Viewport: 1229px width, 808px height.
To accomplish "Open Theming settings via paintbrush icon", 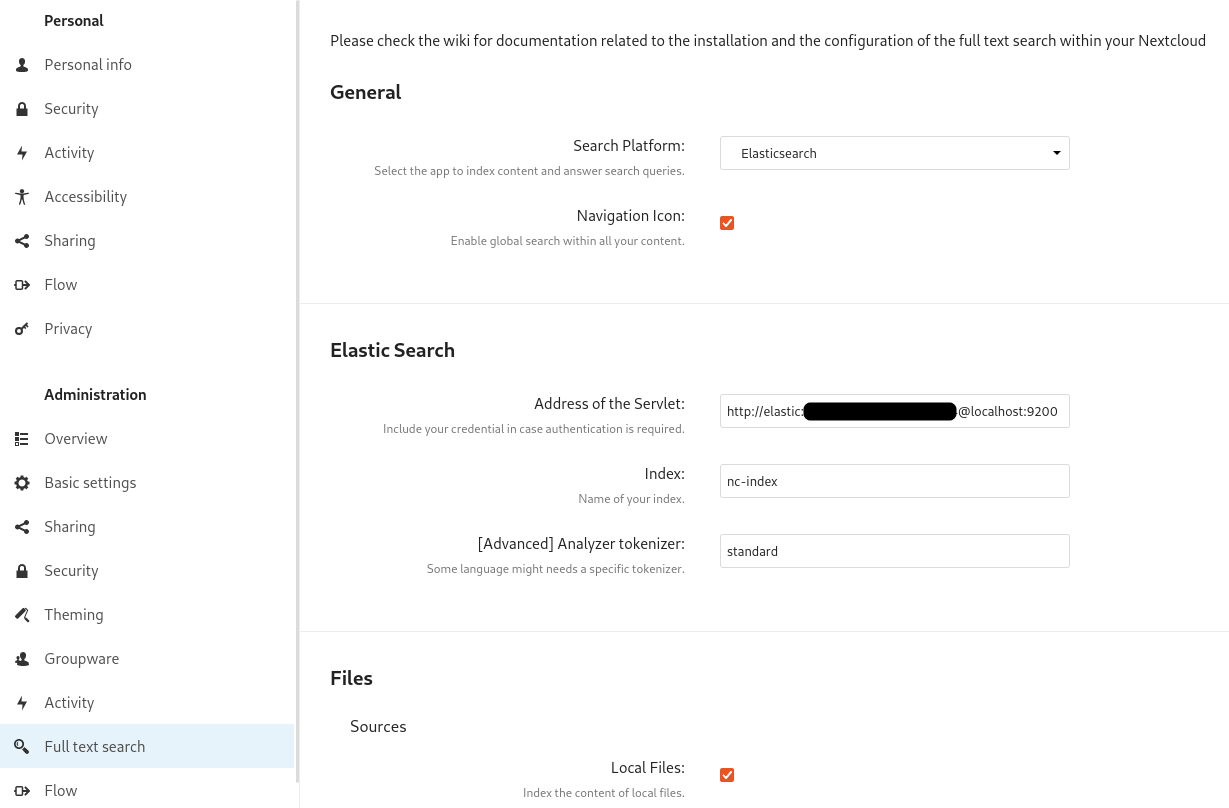I will (22, 614).
